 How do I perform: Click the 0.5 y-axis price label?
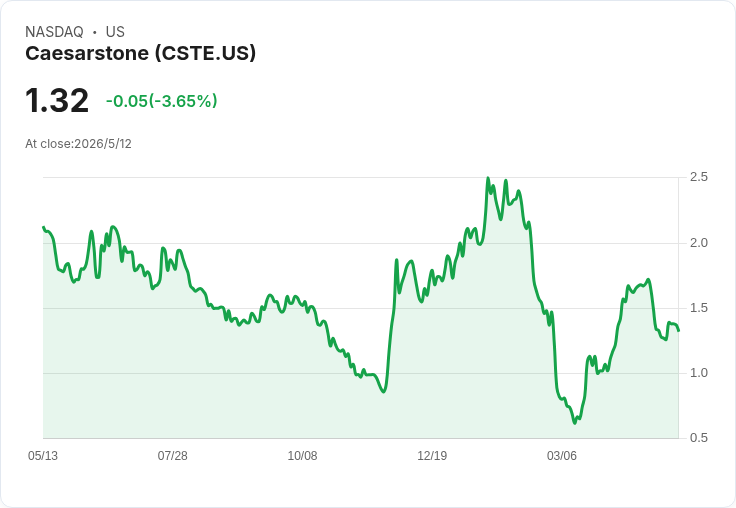pos(698,438)
